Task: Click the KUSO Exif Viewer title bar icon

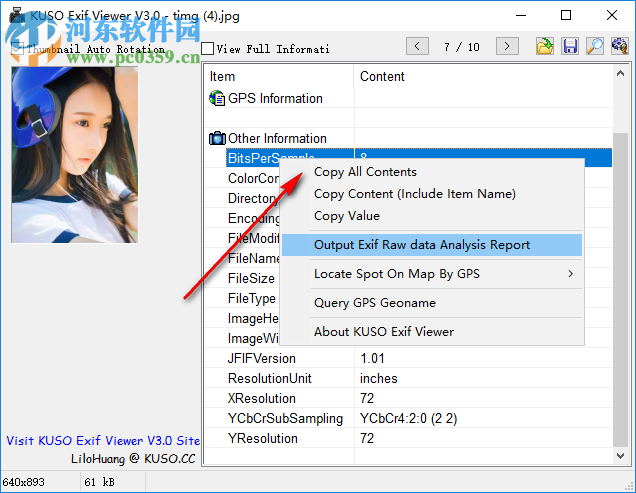Action: click(x=17, y=15)
